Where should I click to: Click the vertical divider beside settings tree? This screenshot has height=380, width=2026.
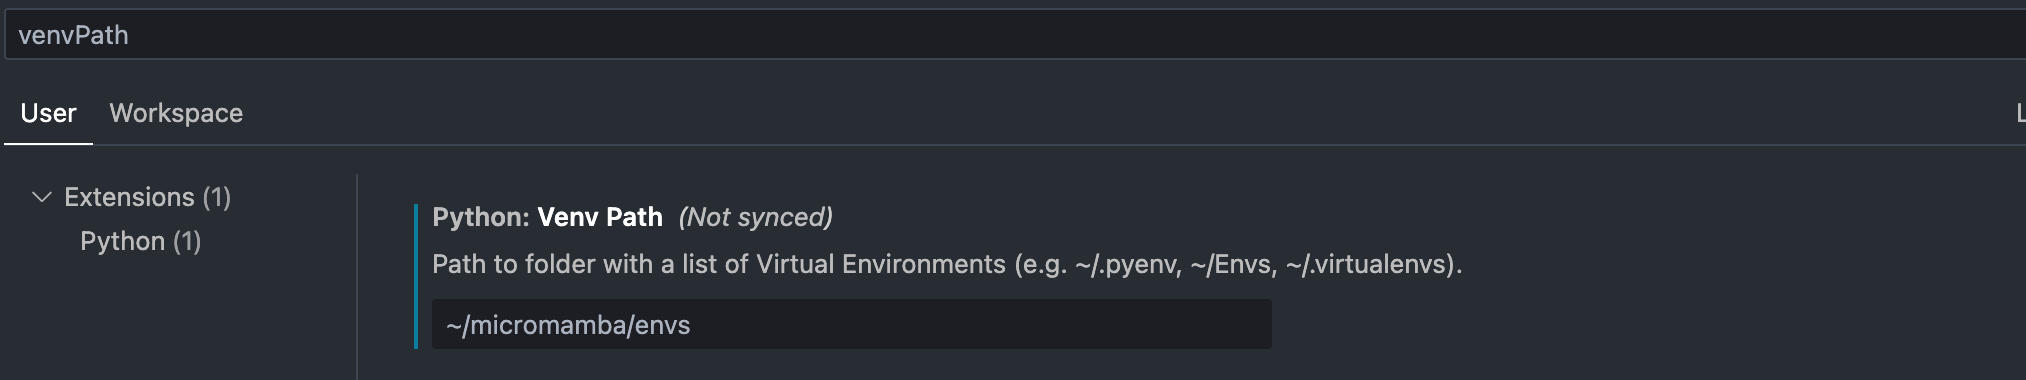coord(357,277)
